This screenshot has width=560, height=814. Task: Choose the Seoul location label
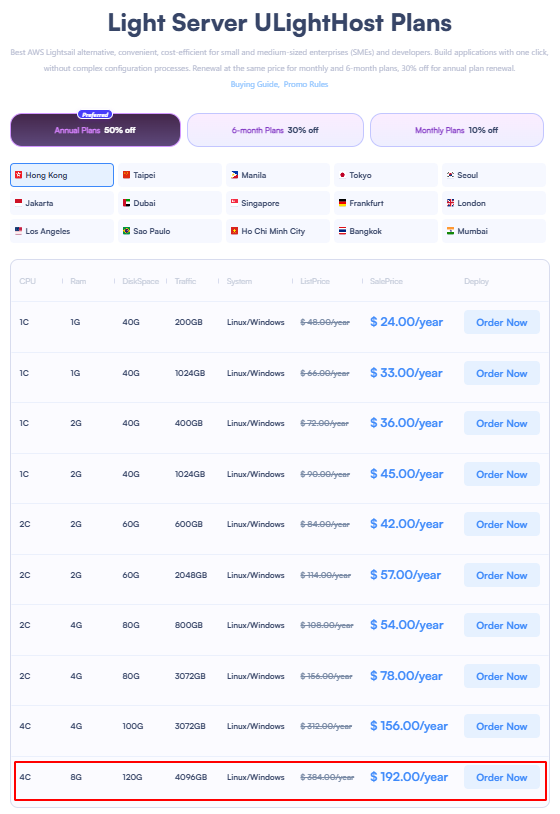(468, 175)
